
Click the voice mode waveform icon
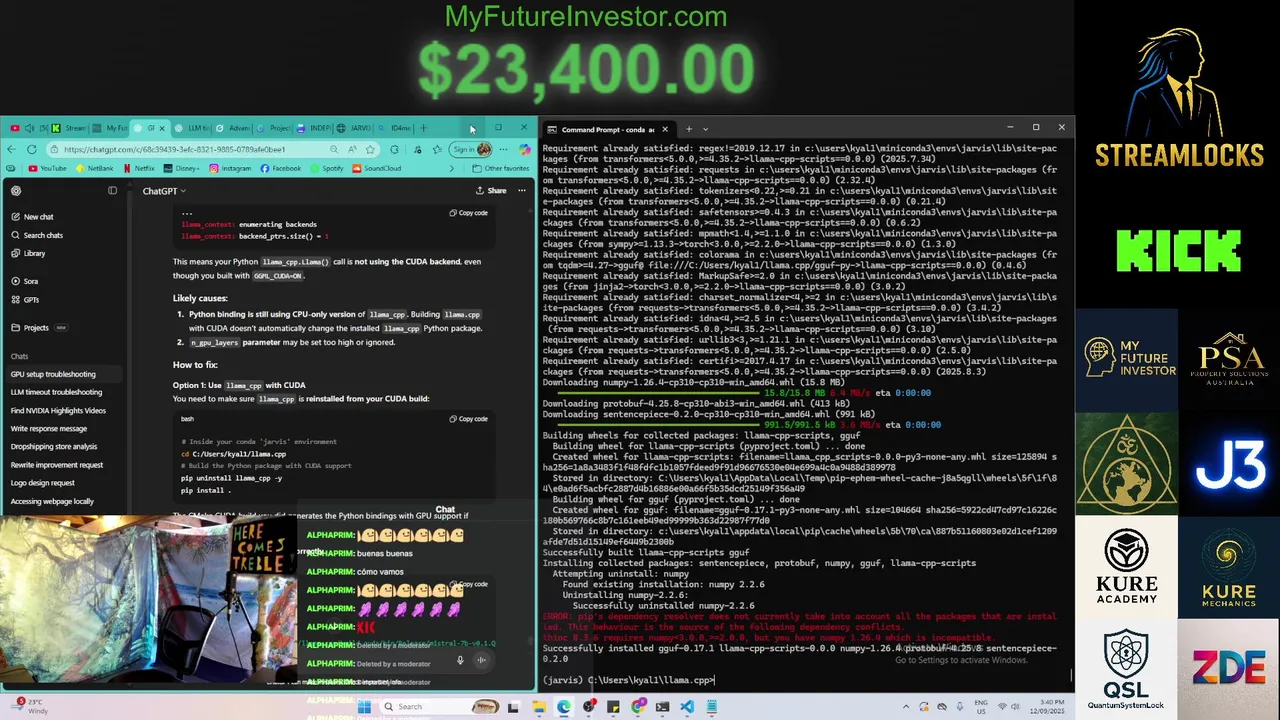(x=481, y=660)
